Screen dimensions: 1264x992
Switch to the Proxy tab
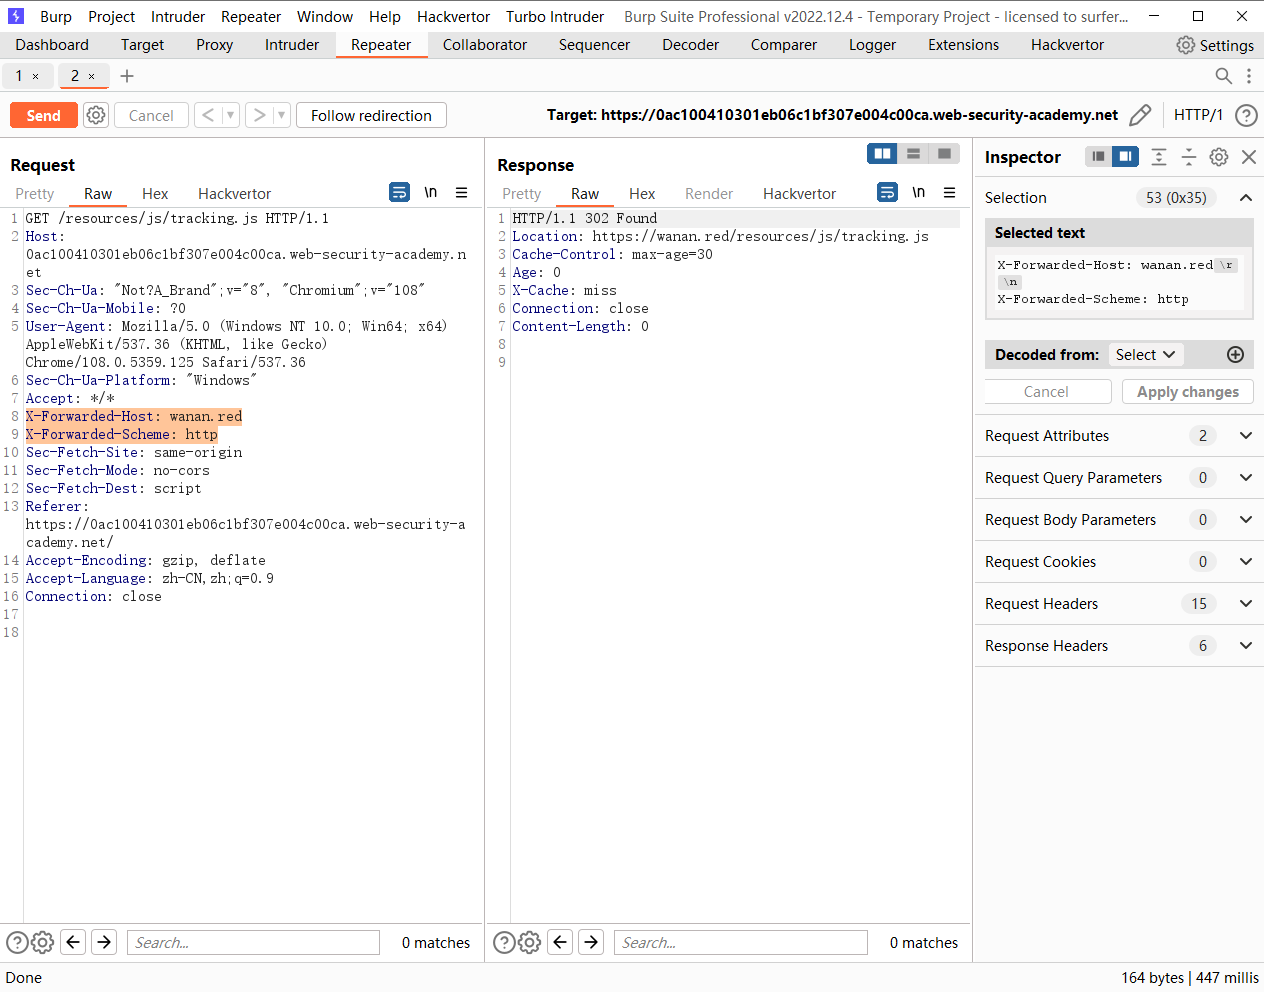(214, 45)
